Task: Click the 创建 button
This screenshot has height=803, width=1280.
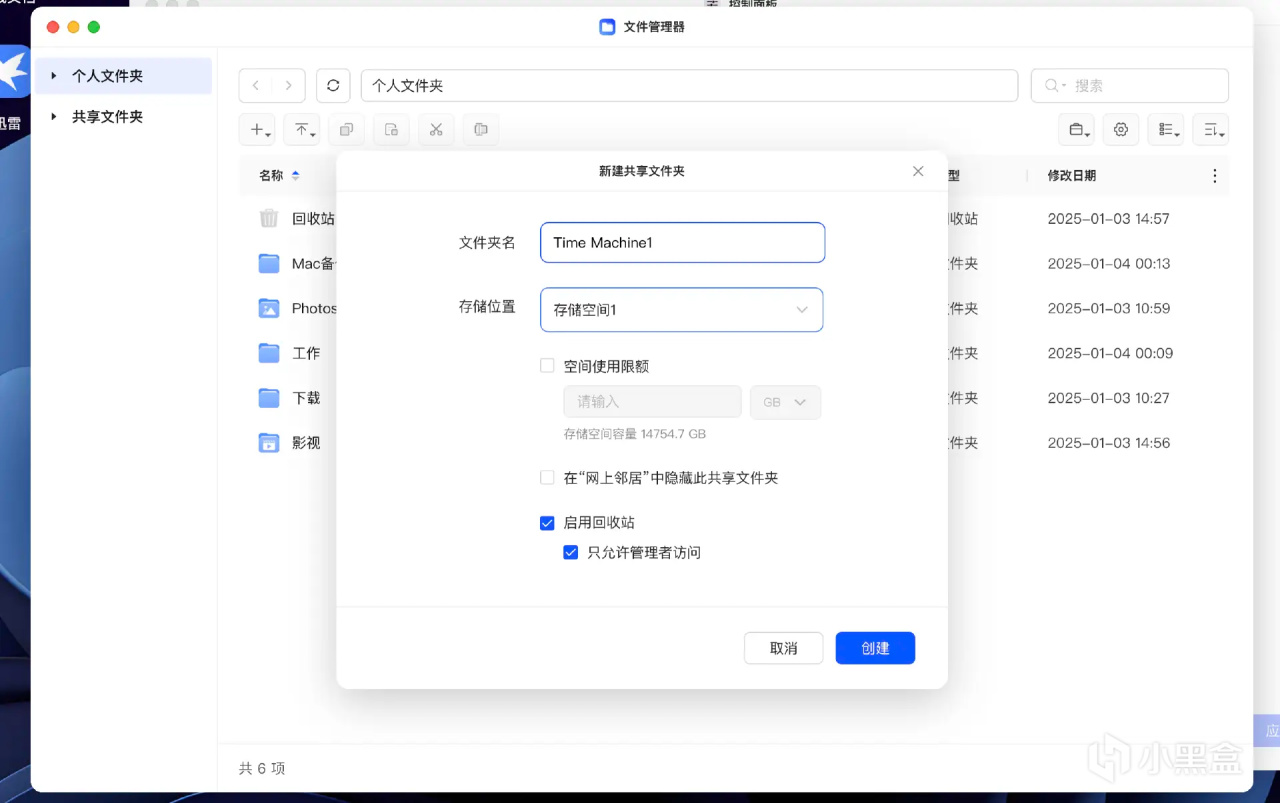Action: click(875, 648)
